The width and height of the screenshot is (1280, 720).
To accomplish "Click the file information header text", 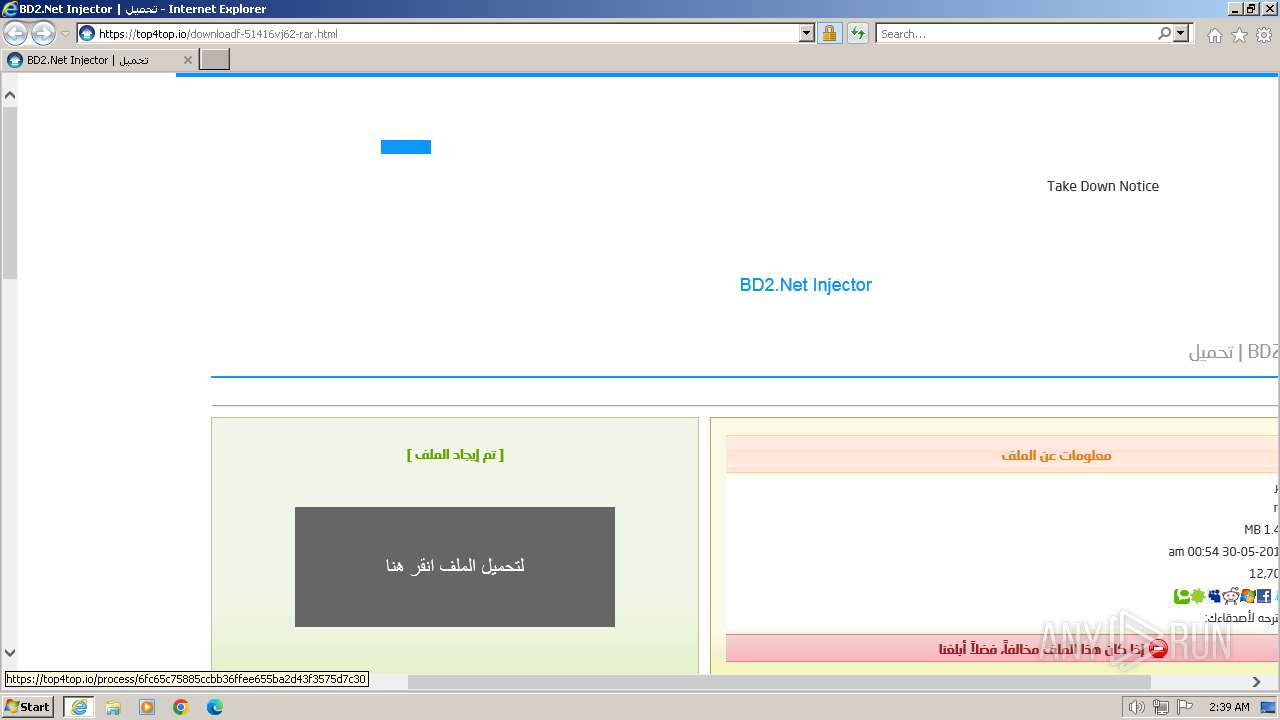I will pos(1056,456).
